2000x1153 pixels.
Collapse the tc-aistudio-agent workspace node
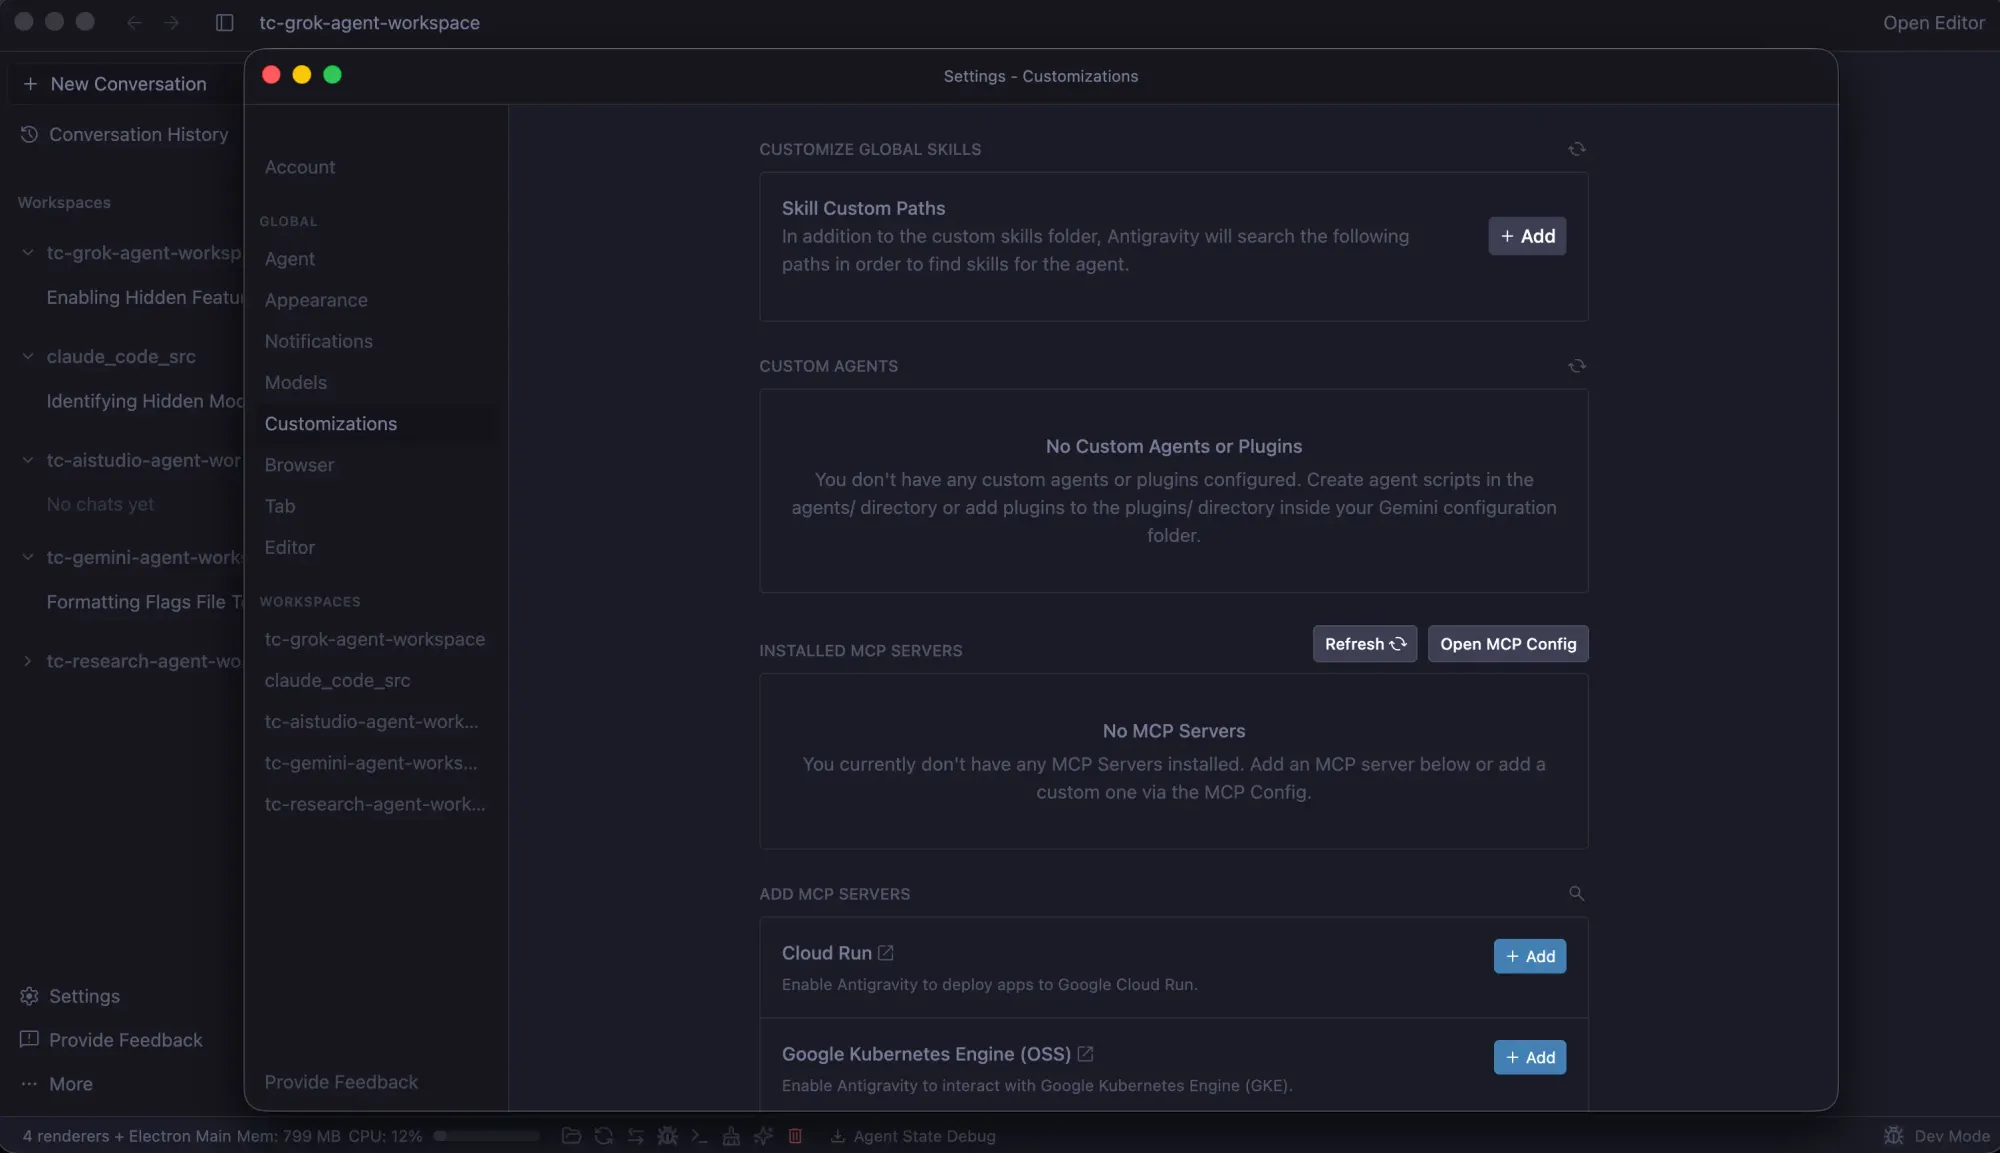28,460
